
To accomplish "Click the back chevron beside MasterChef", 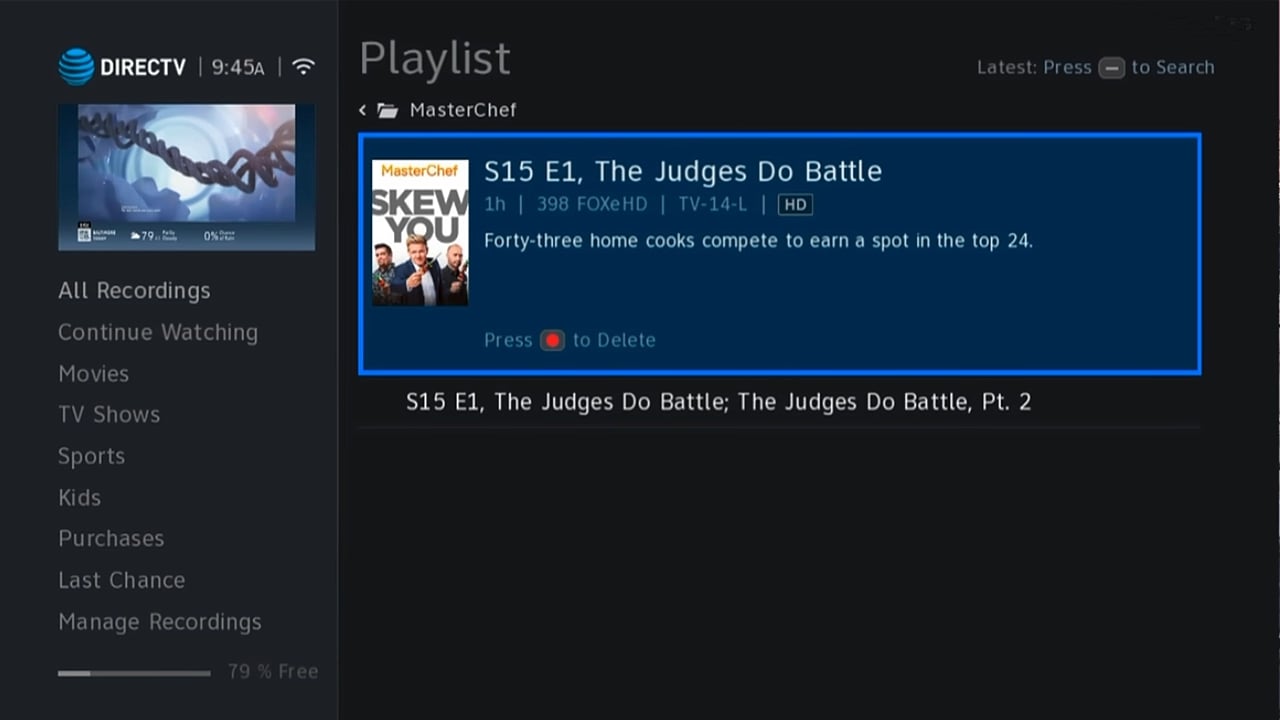I will click(x=363, y=110).
